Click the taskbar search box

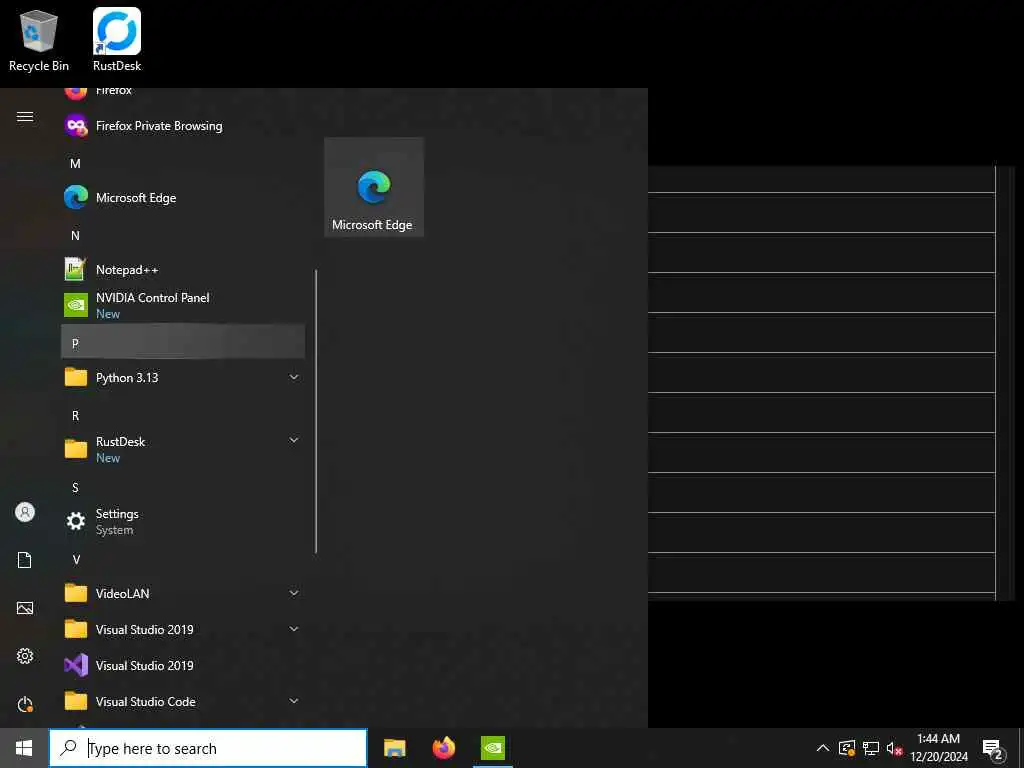click(208, 748)
